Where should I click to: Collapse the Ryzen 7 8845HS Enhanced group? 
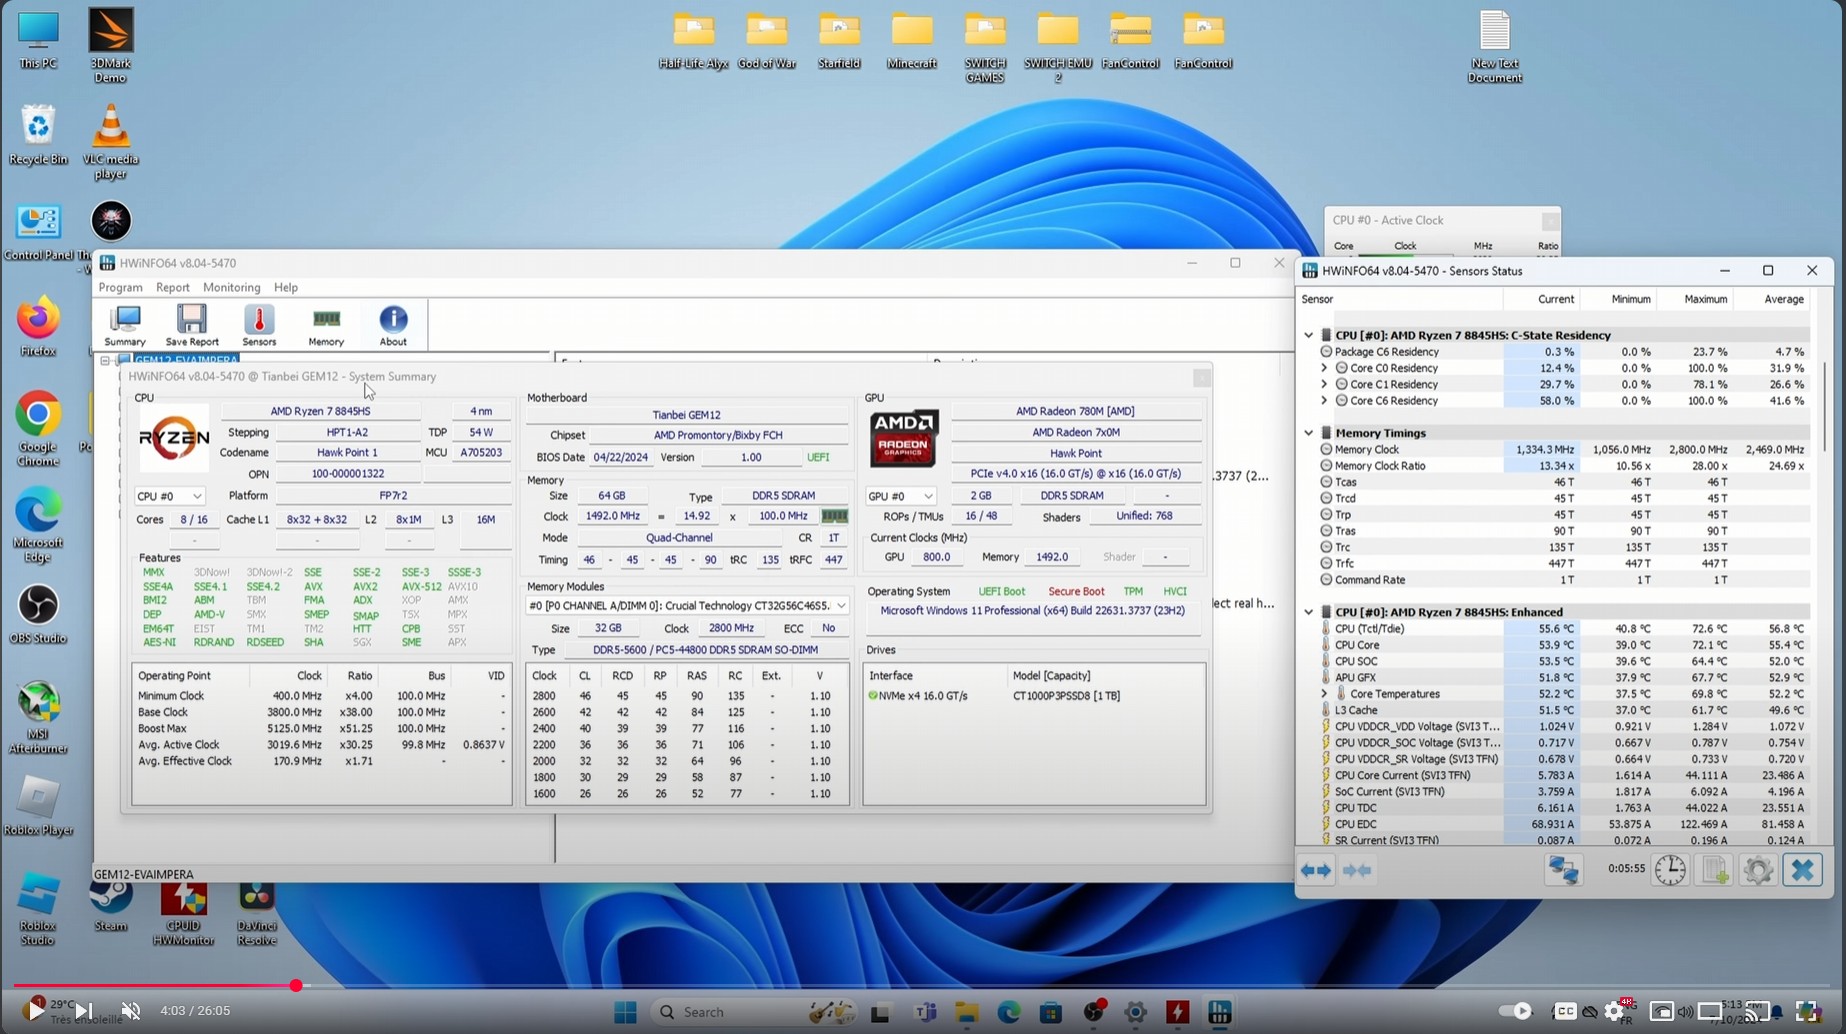click(1309, 612)
